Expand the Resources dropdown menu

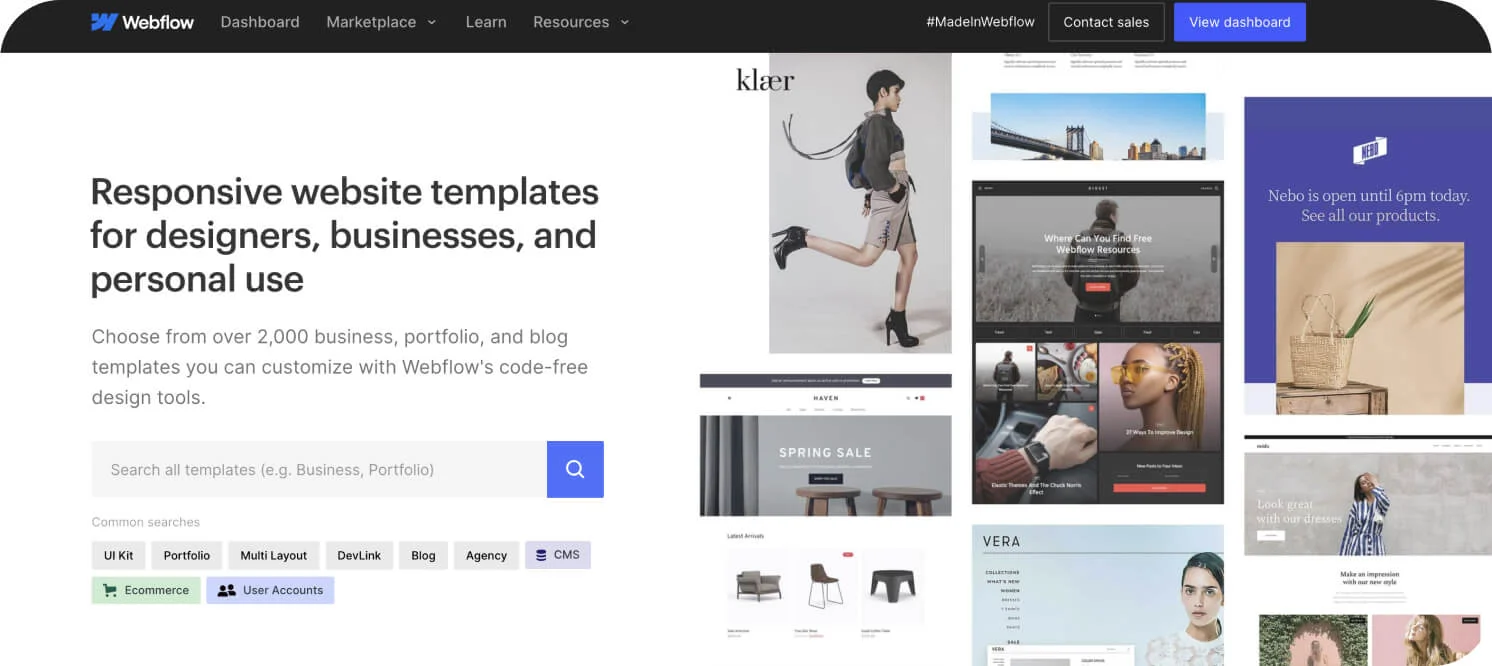[x=581, y=22]
